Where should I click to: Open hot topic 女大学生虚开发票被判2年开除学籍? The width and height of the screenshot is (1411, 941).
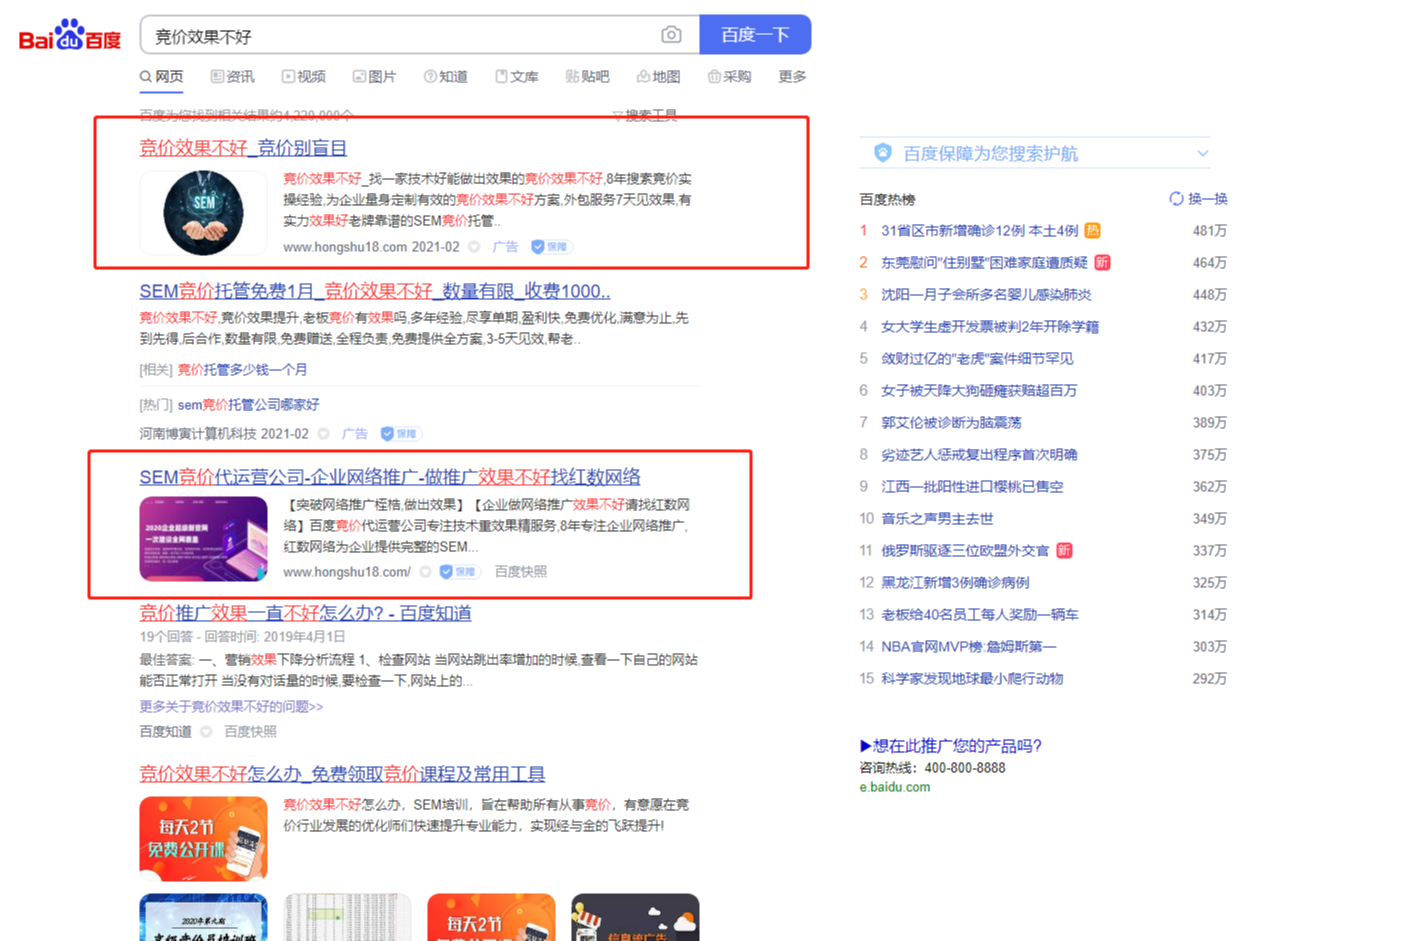(x=990, y=327)
